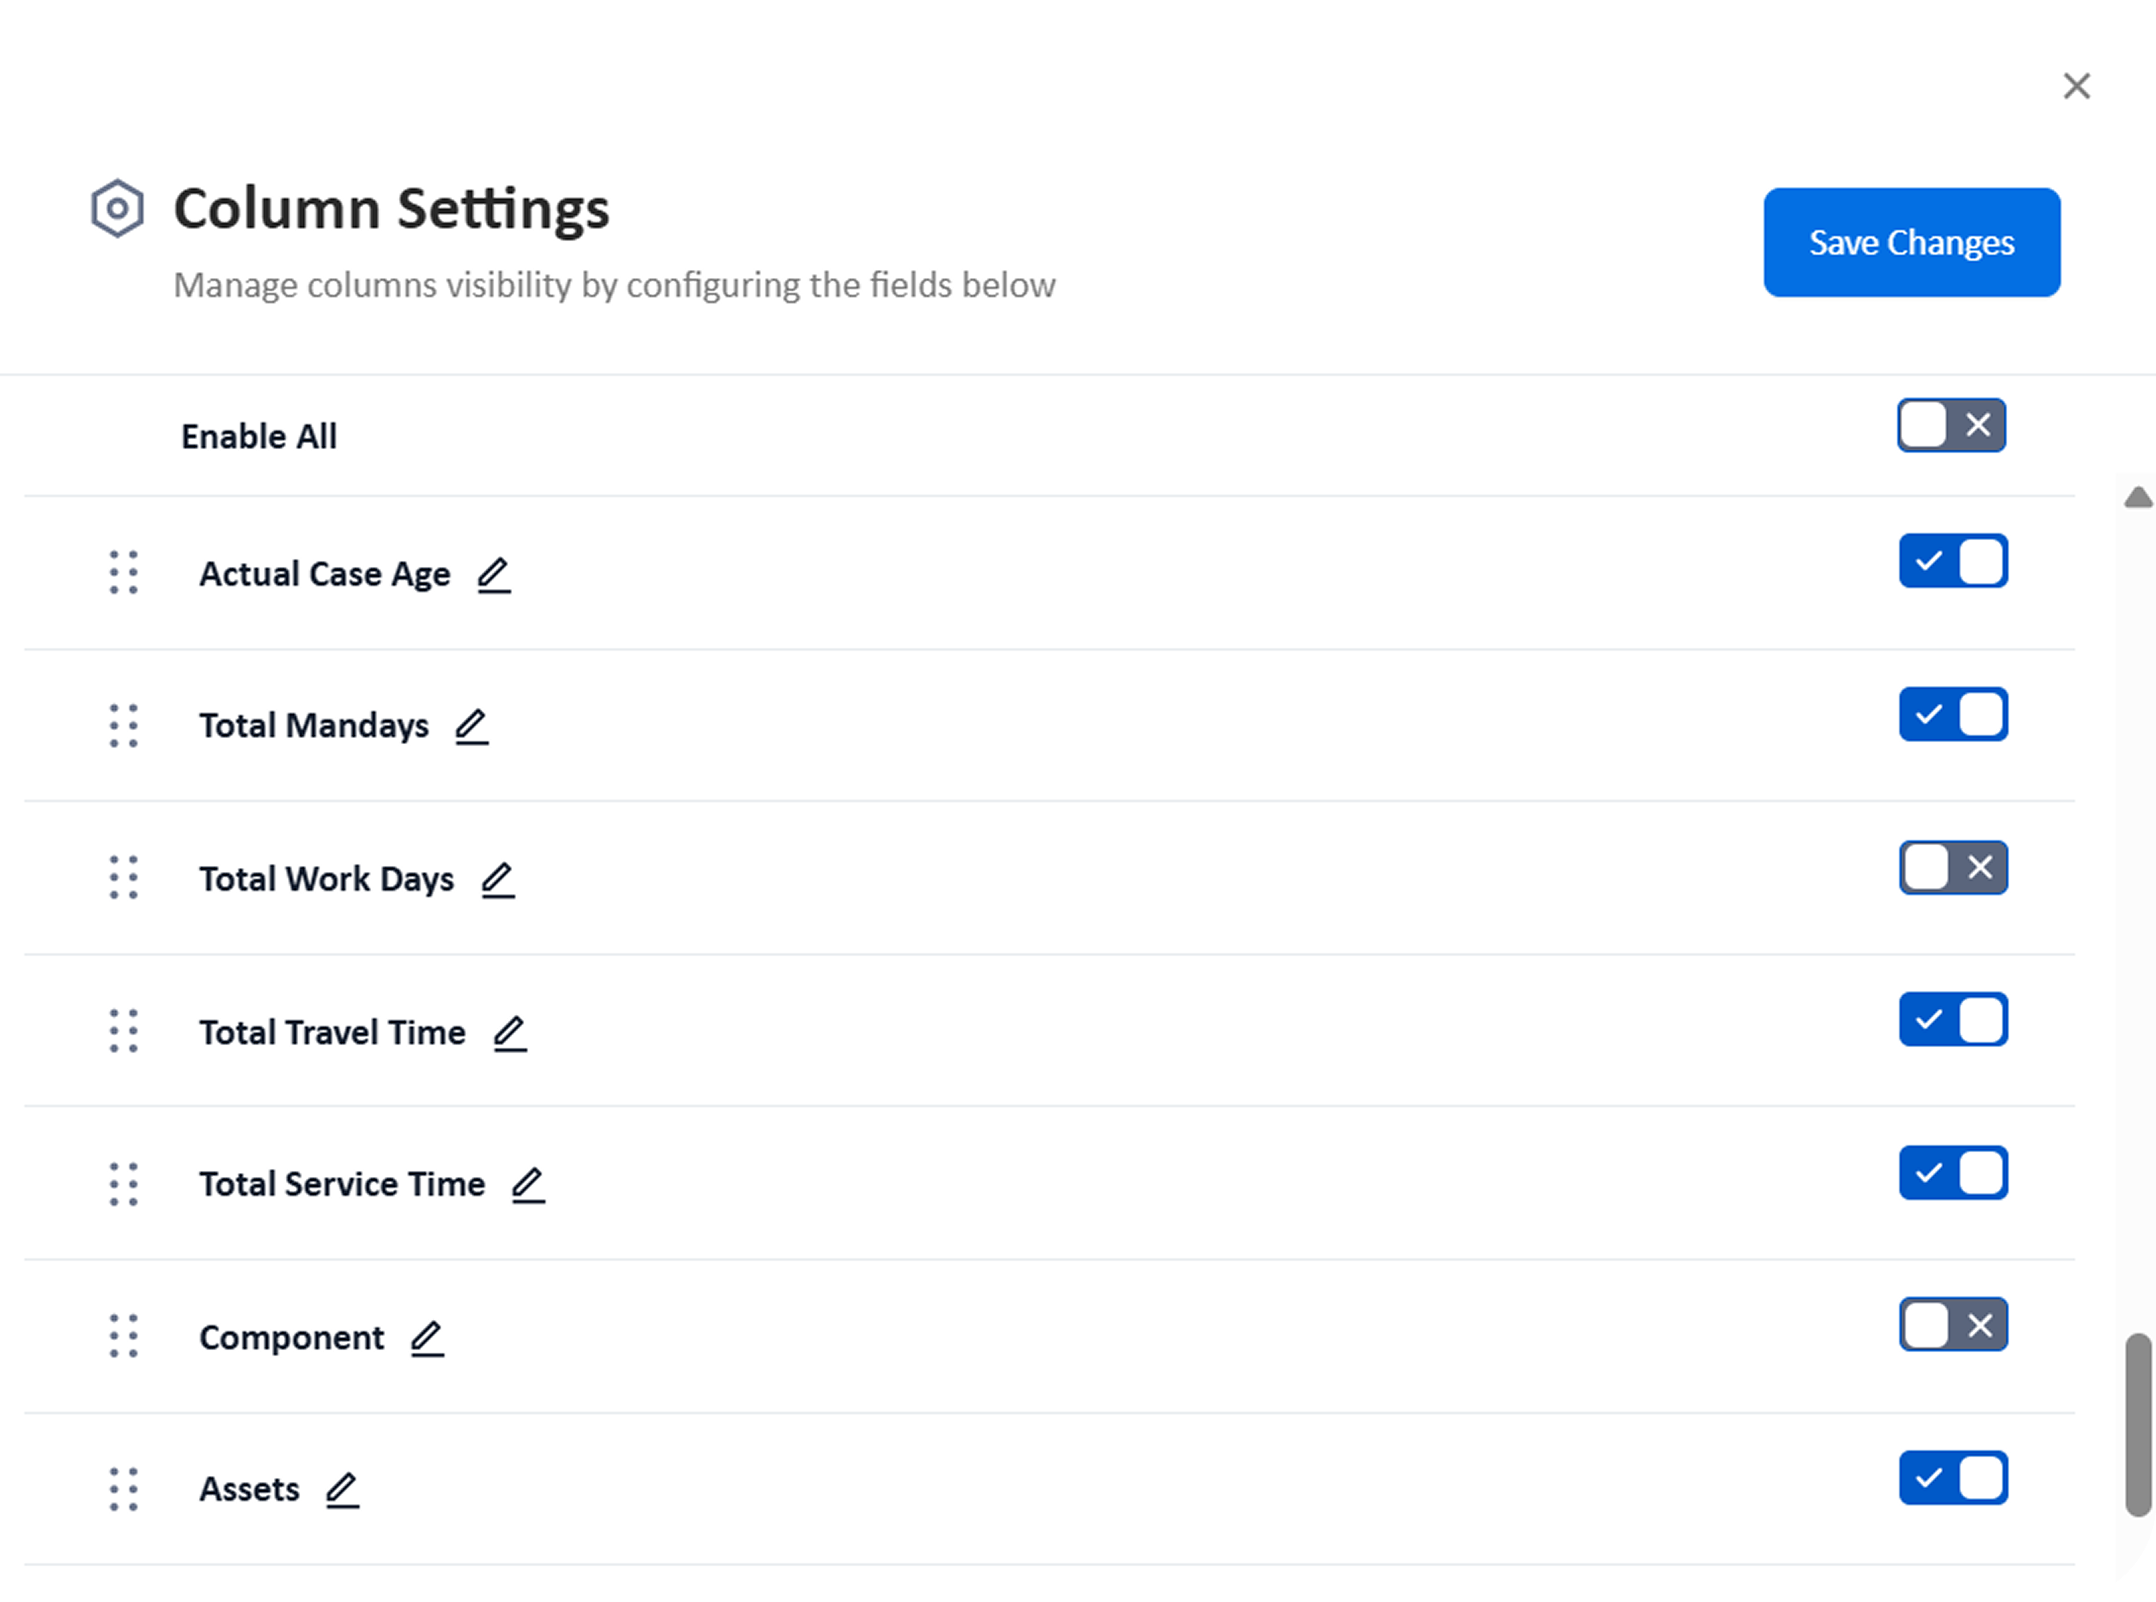Switch on the Component column toggle
Image resolution: width=2156 pixels, height=1602 pixels.
(x=1953, y=1326)
